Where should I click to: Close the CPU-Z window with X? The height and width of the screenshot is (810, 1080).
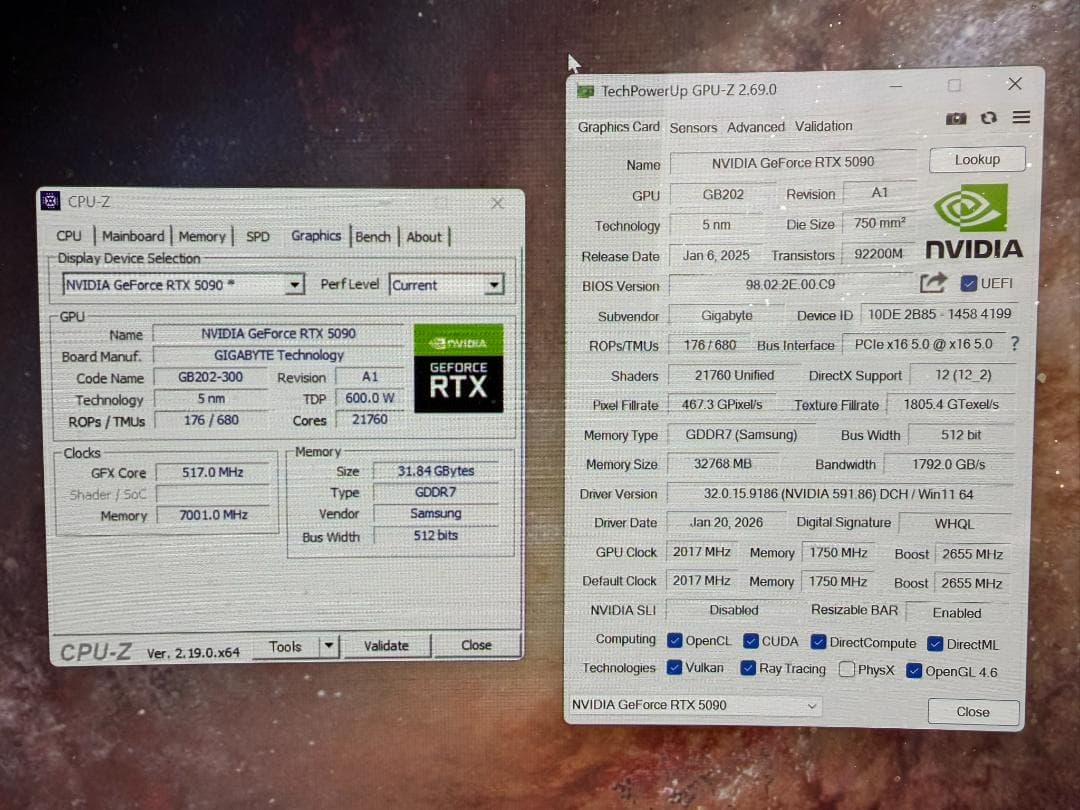tap(497, 203)
